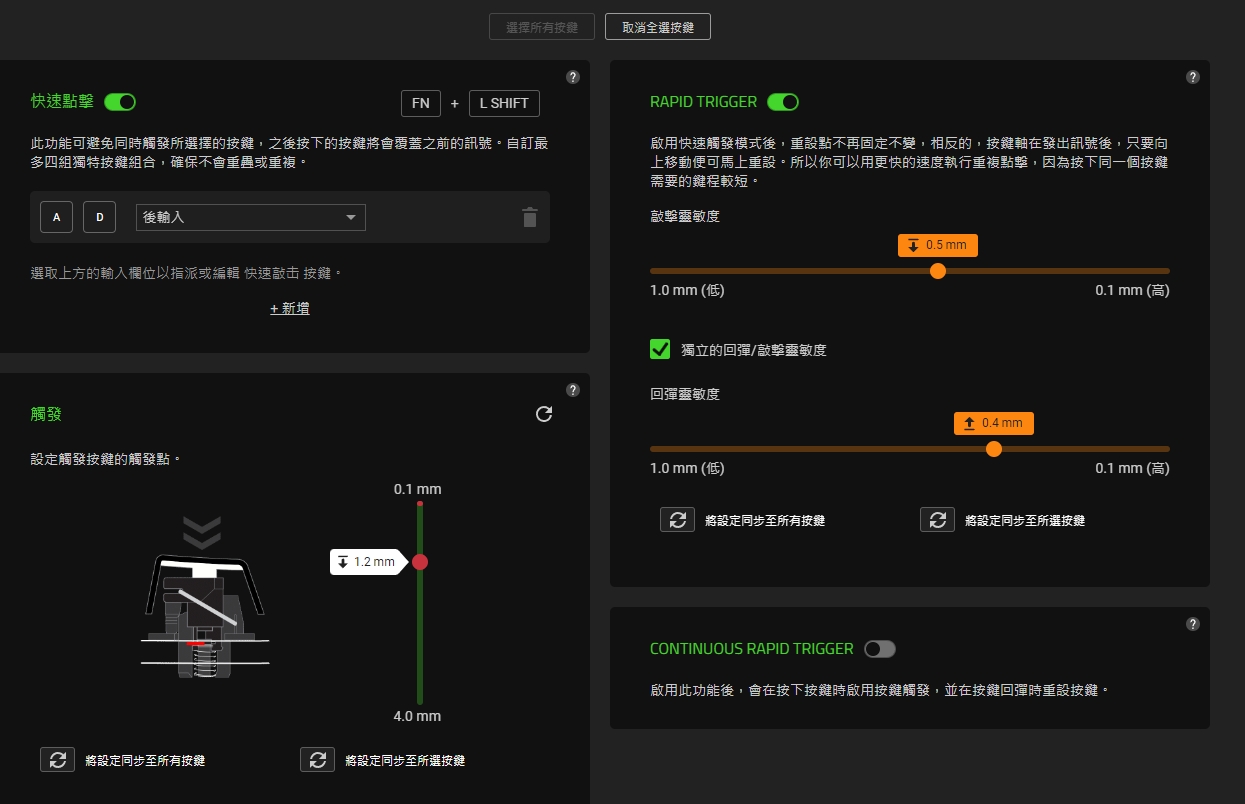This screenshot has width=1245, height=804.
Task: Click sync-to-selected-keys icon in Rapid Trigger panel
Action: (x=937, y=519)
